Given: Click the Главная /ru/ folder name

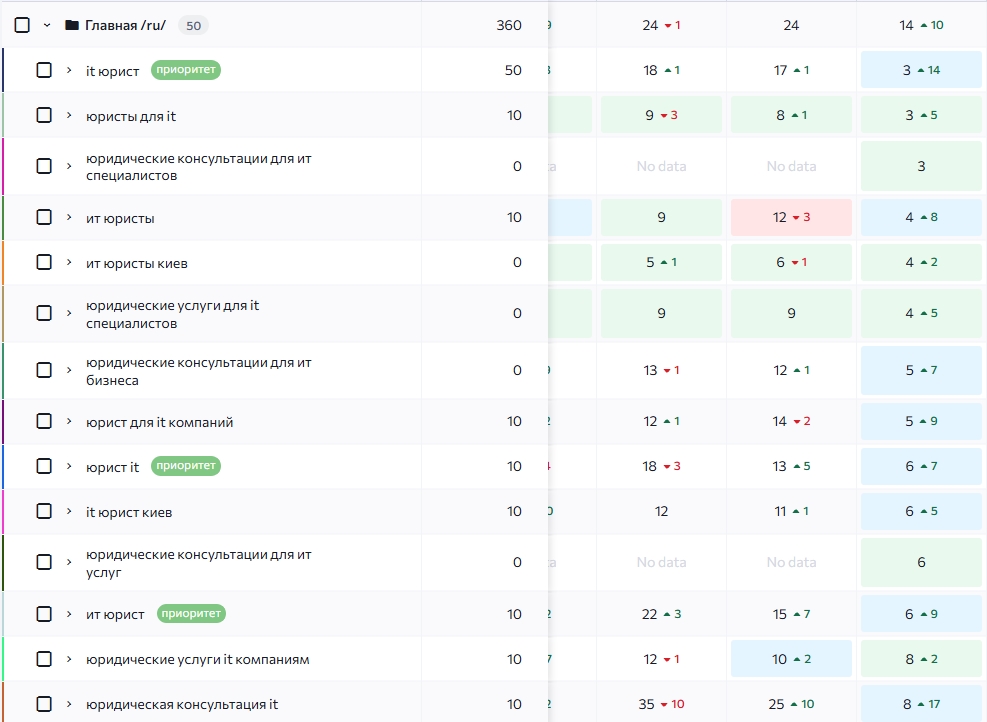Looking at the screenshot, I should 125,25.
